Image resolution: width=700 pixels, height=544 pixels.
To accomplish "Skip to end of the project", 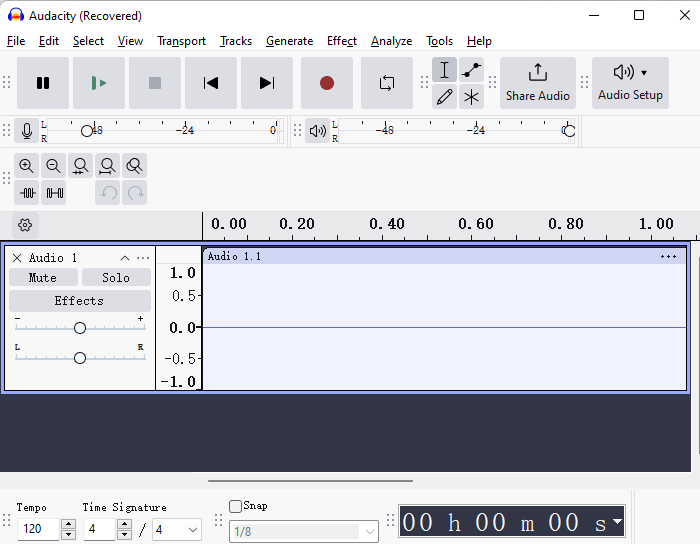I will (x=267, y=83).
